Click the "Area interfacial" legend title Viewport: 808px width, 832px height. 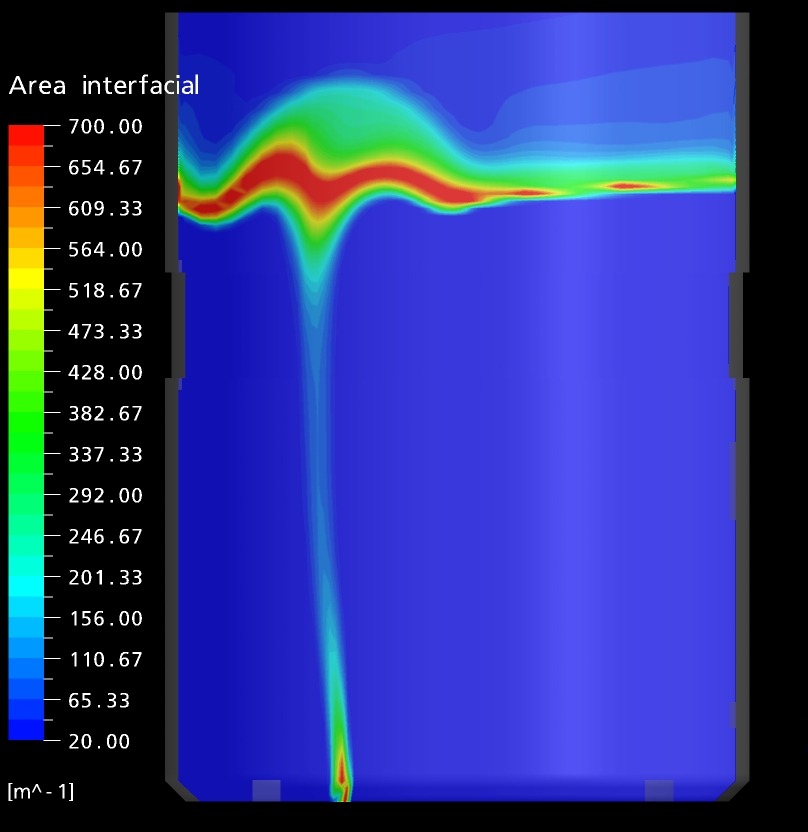104,86
